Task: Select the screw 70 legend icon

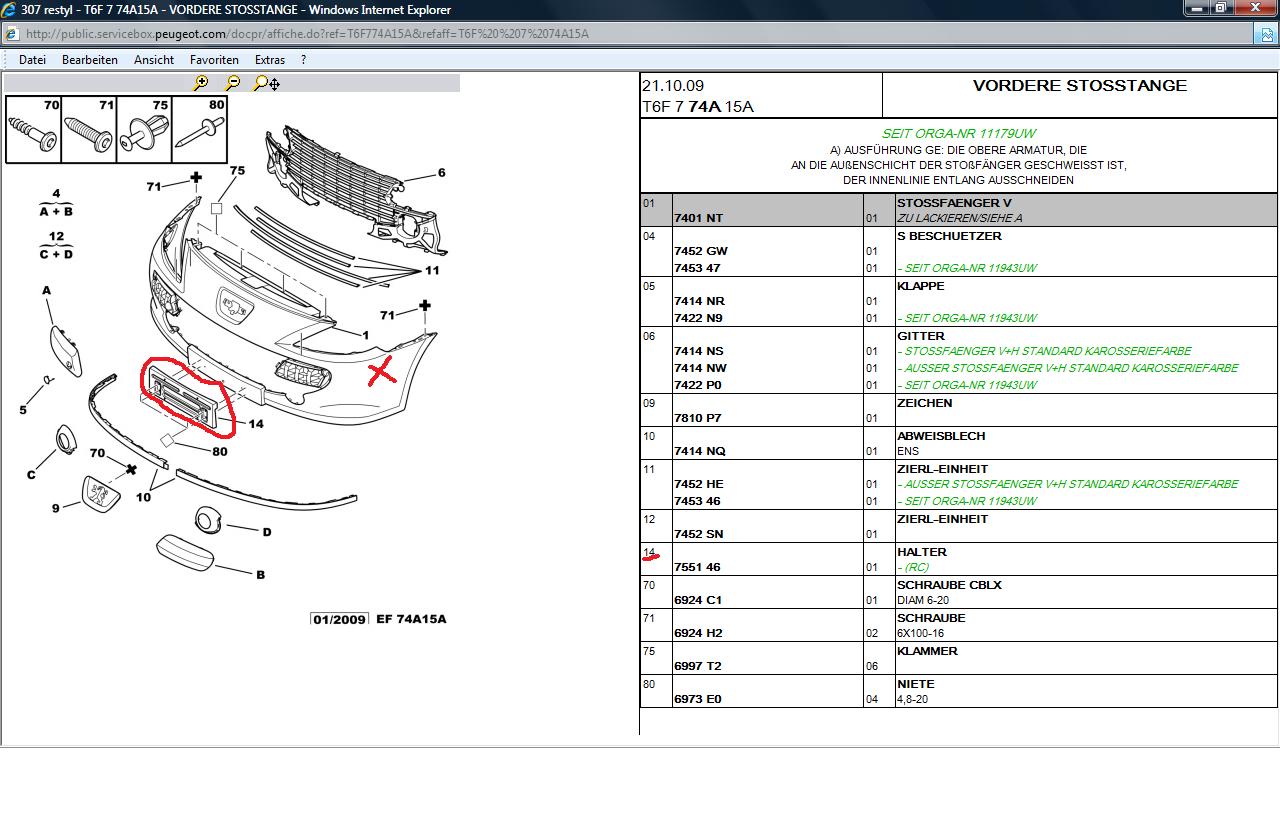Action: pyautogui.click(x=33, y=130)
